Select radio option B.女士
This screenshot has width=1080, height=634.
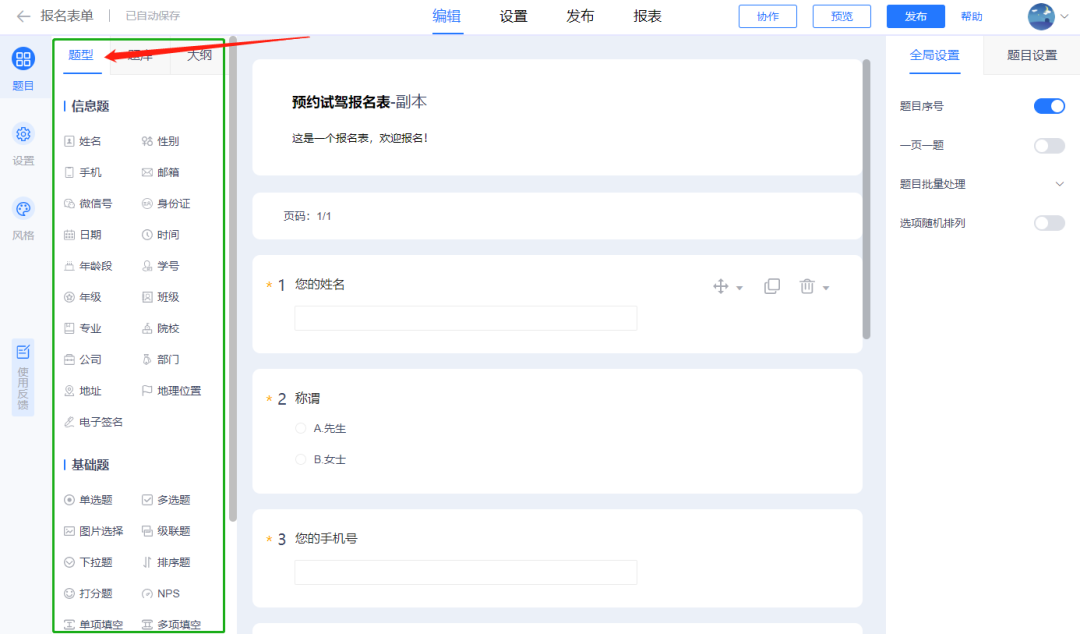300,459
